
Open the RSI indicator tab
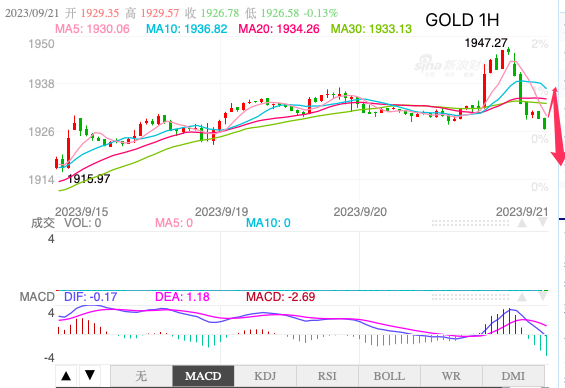pyautogui.click(x=327, y=376)
